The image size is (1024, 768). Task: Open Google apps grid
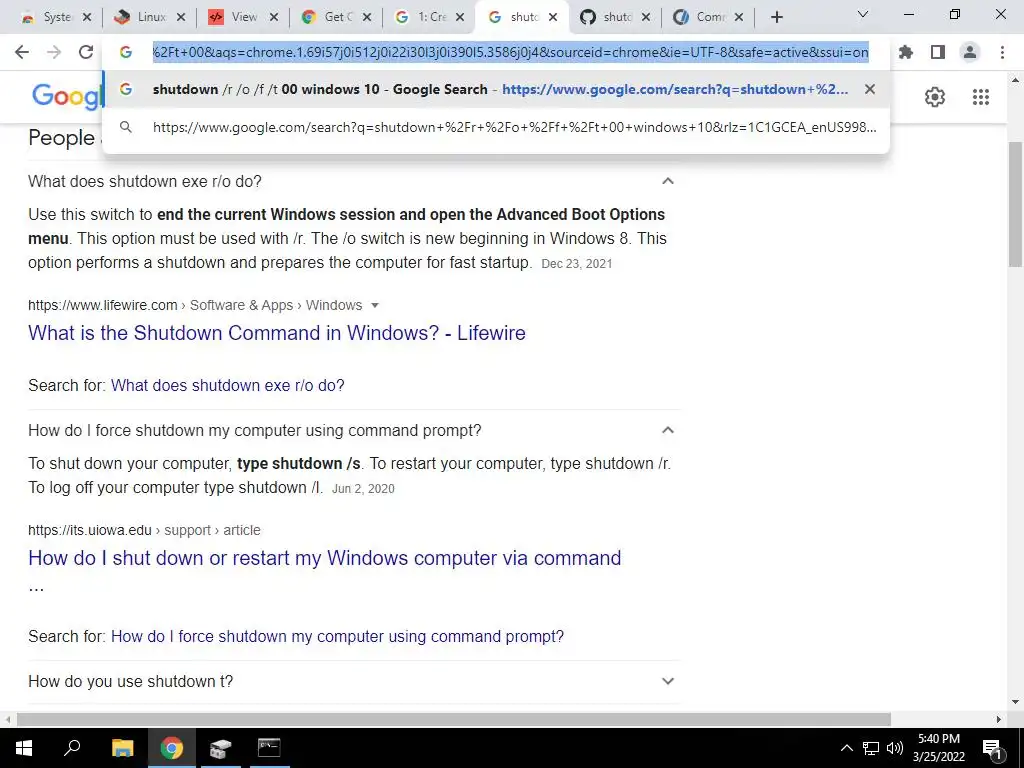980,97
